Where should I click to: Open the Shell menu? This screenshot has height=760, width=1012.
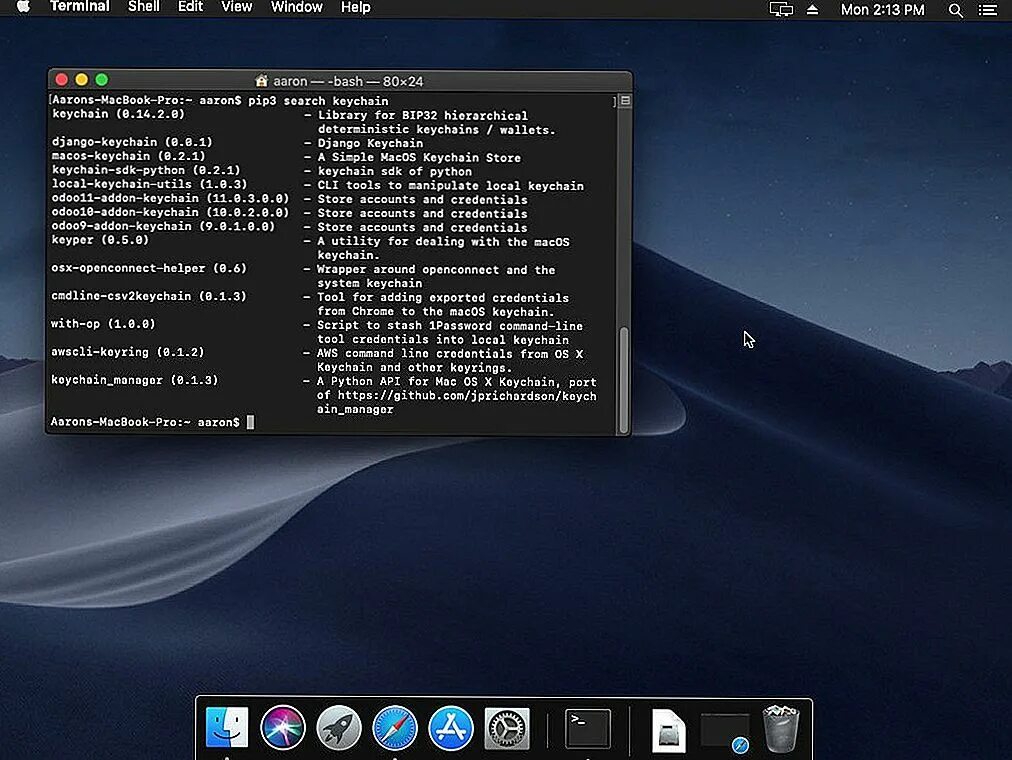pos(143,8)
